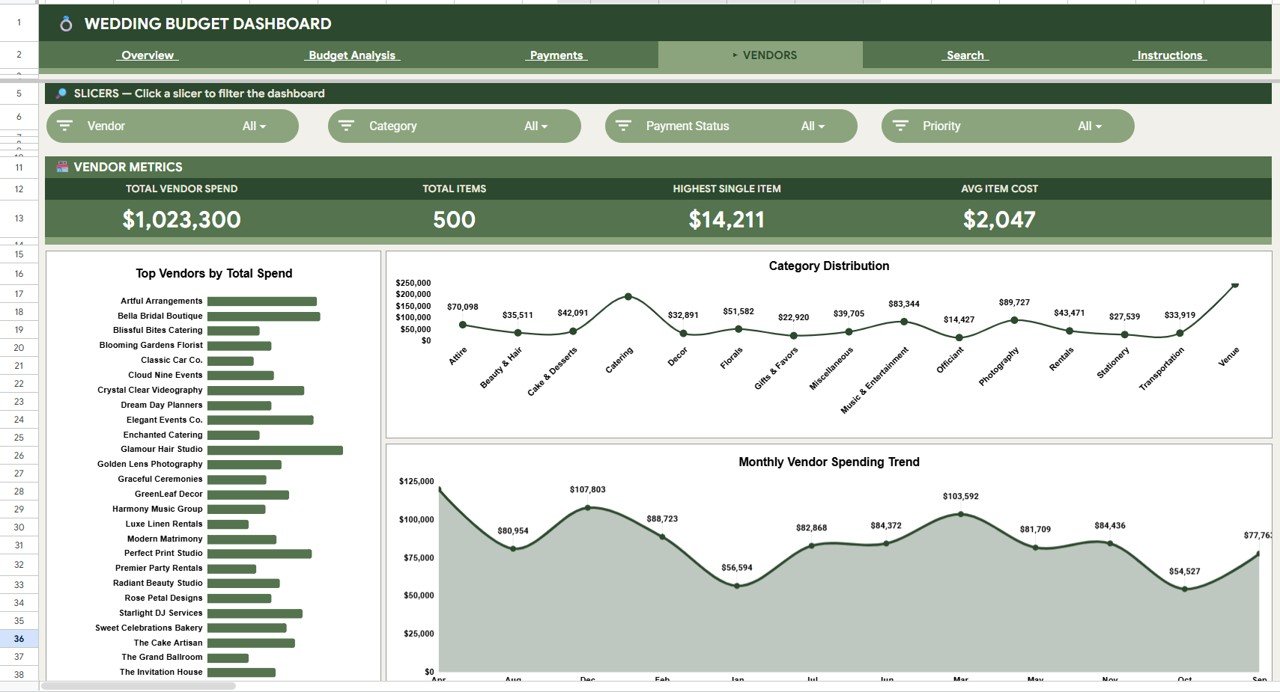Open the Overview page link
The height and width of the screenshot is (692, 1280).
pyautogui.click(x=147, y=55)
